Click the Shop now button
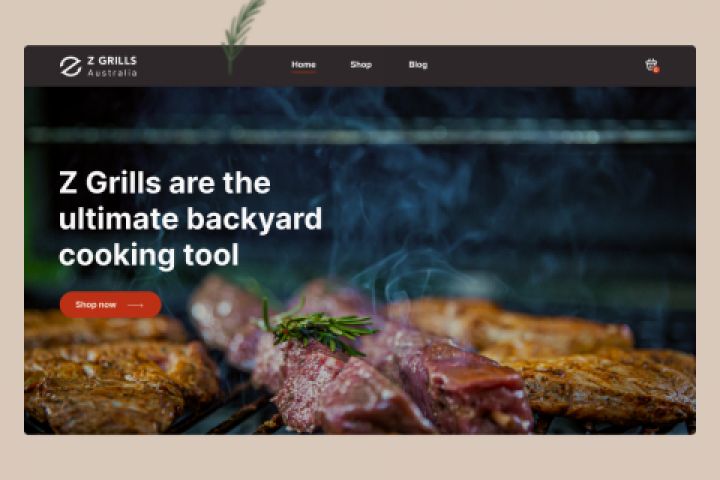The width and height of the screenshot is (720, 480). [x=110, y=305]
